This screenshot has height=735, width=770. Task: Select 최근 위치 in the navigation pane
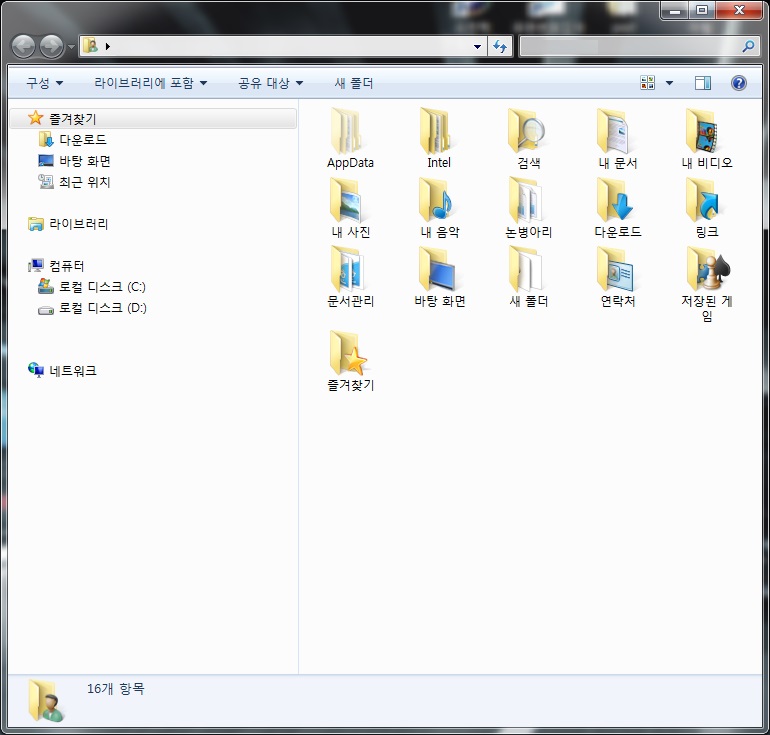click(75, 182)
